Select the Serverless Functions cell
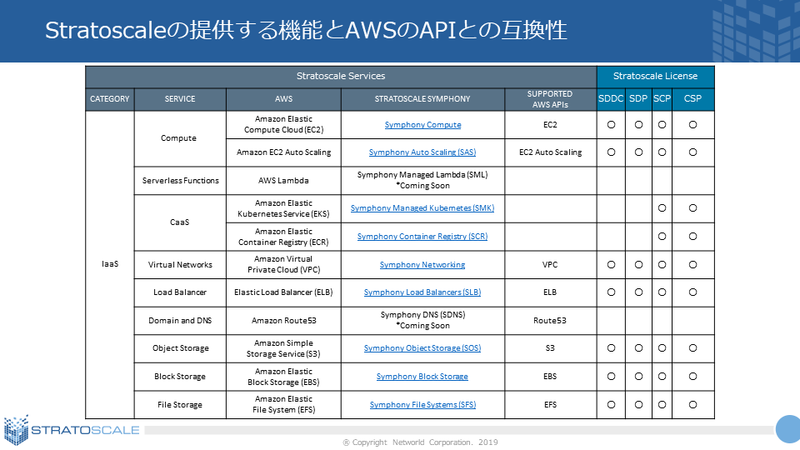This screenshot has width=800, height=450. [x=180, y=180]
